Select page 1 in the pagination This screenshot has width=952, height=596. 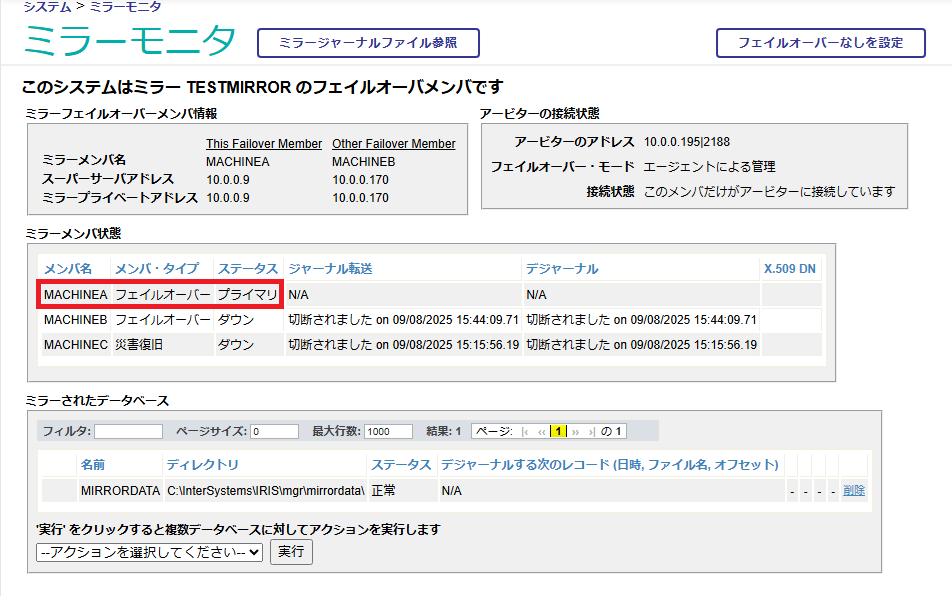tap(559, 431)
